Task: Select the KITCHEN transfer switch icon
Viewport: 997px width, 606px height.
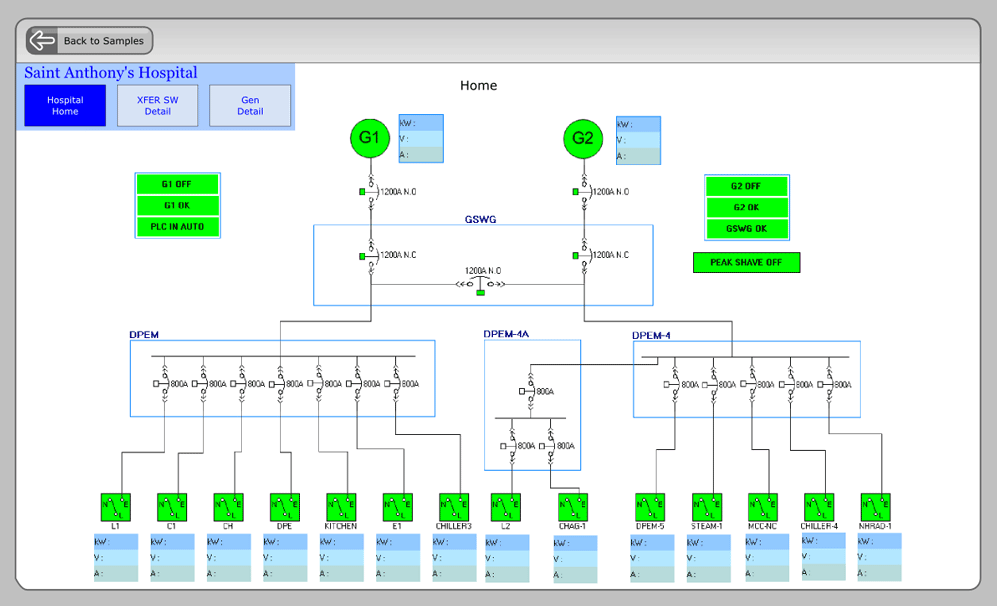Action: (x=341, y=507)
